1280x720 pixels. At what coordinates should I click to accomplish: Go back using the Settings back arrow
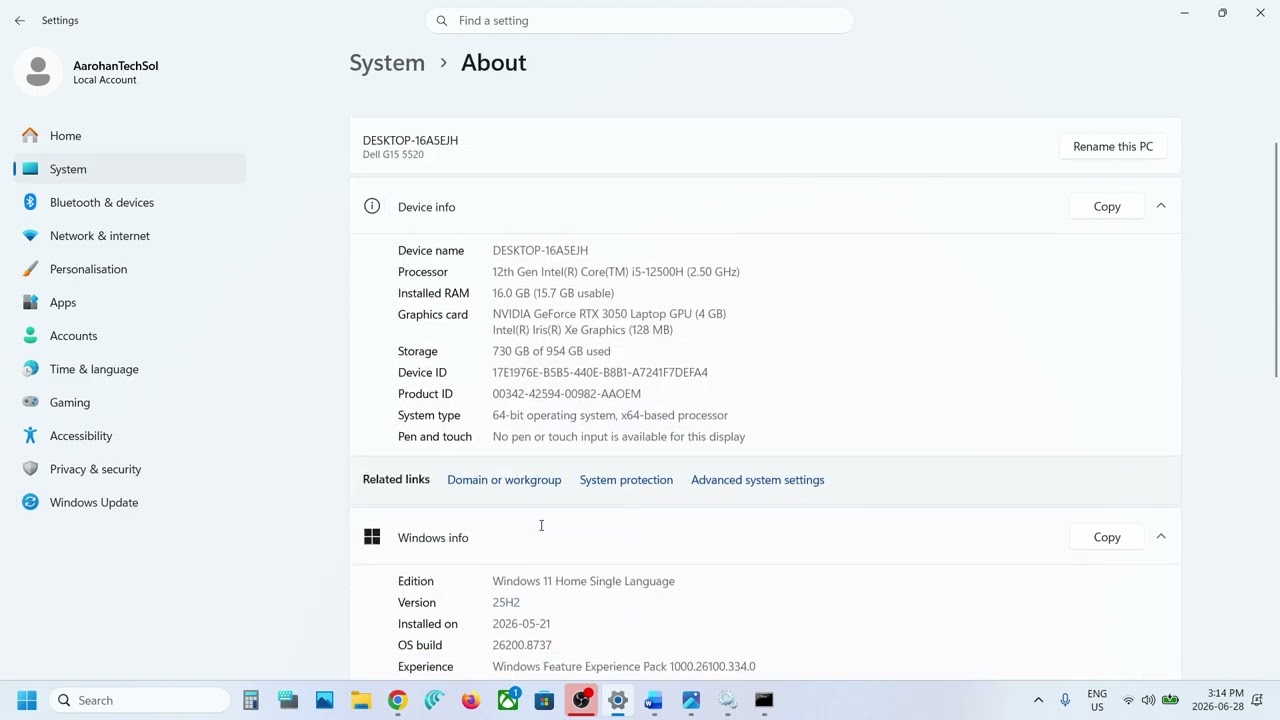(x=20, y=20)
